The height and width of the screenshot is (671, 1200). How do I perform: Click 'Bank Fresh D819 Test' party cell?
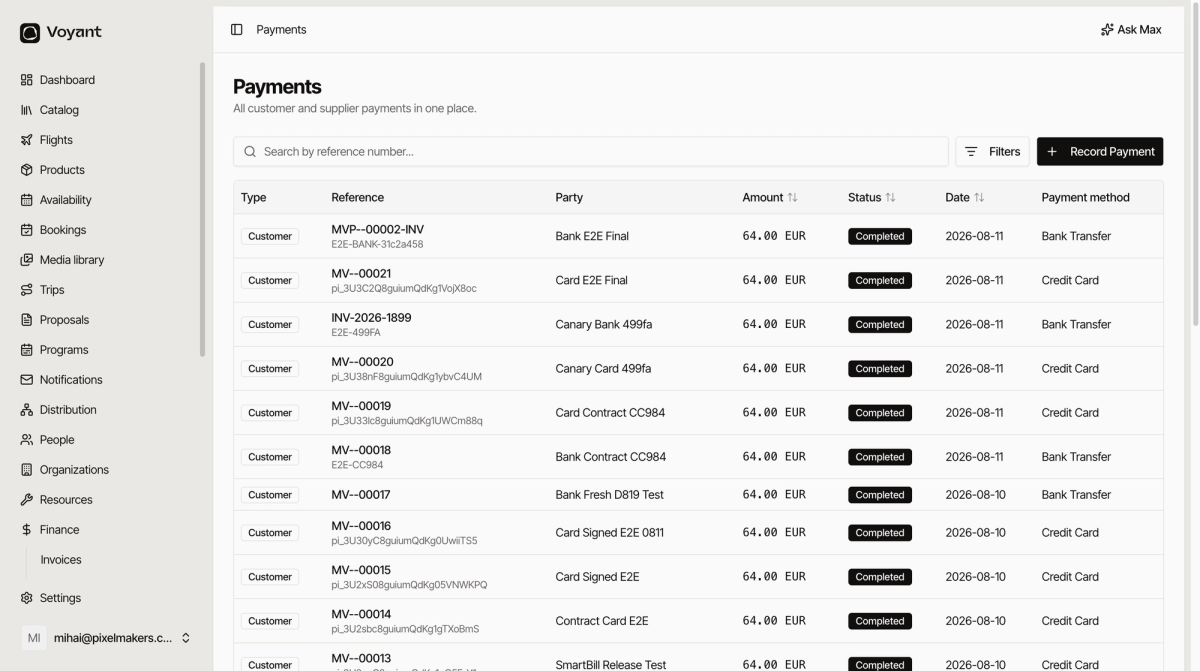pos(609,495)
